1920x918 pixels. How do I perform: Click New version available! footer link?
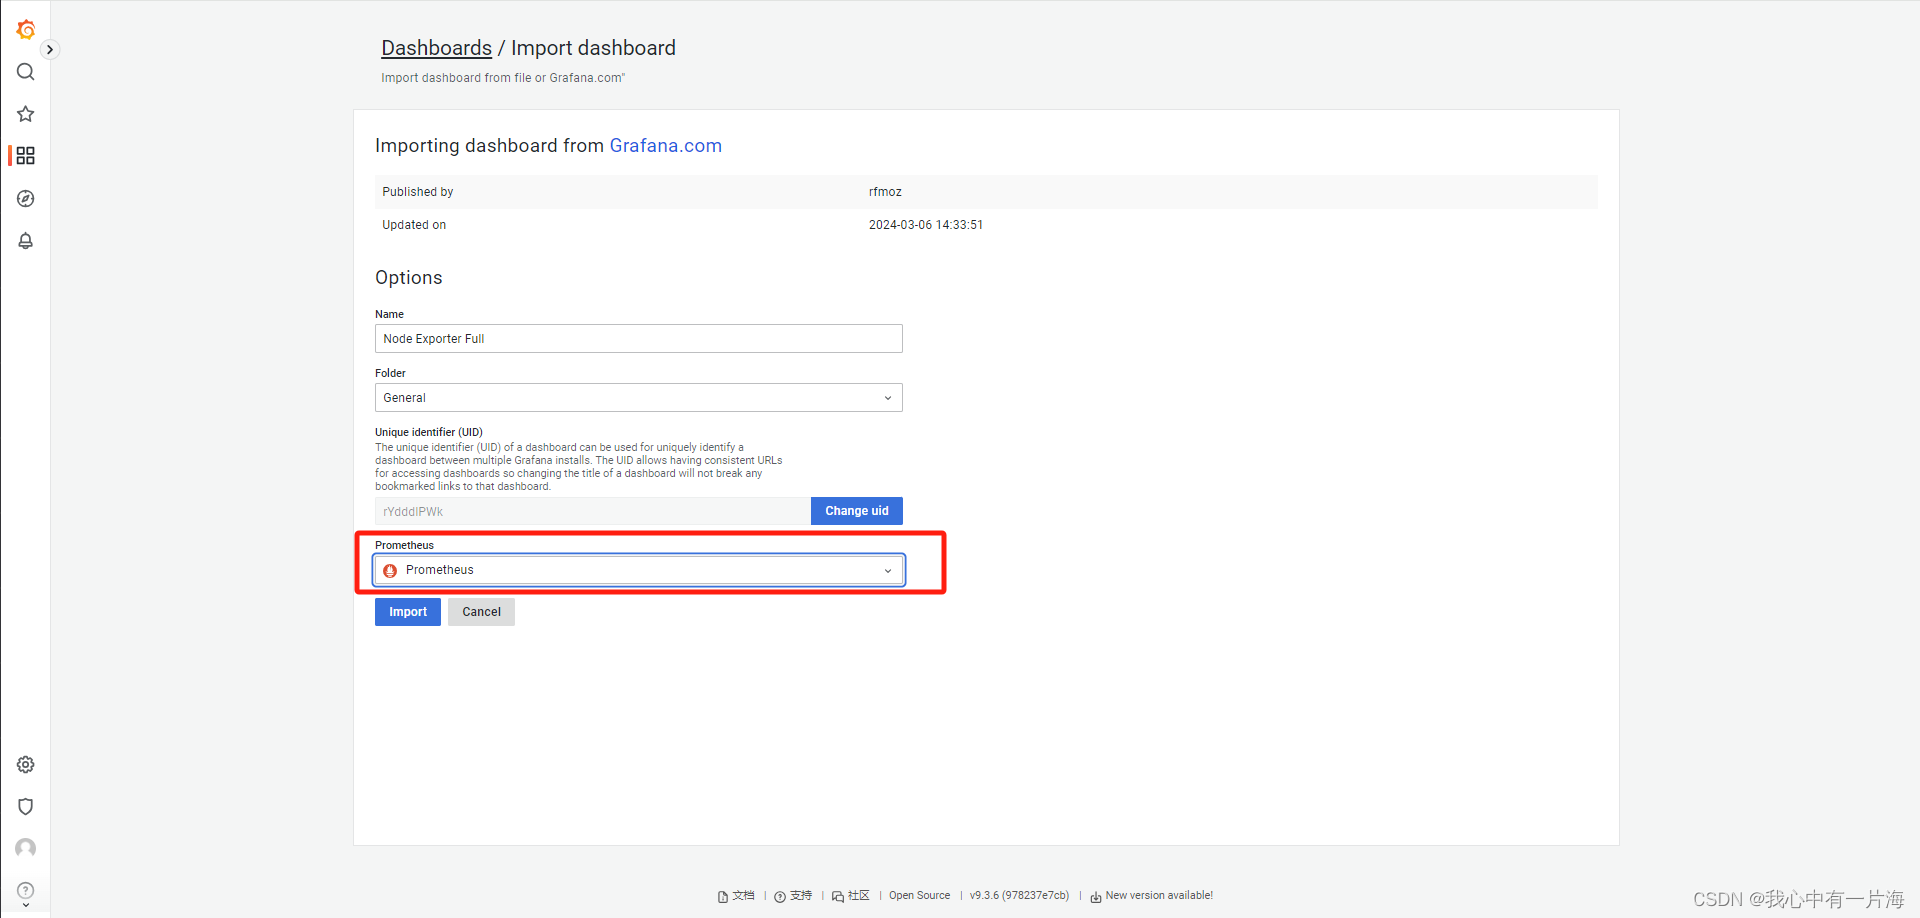pyautogui.click(x=1152, y=896)
